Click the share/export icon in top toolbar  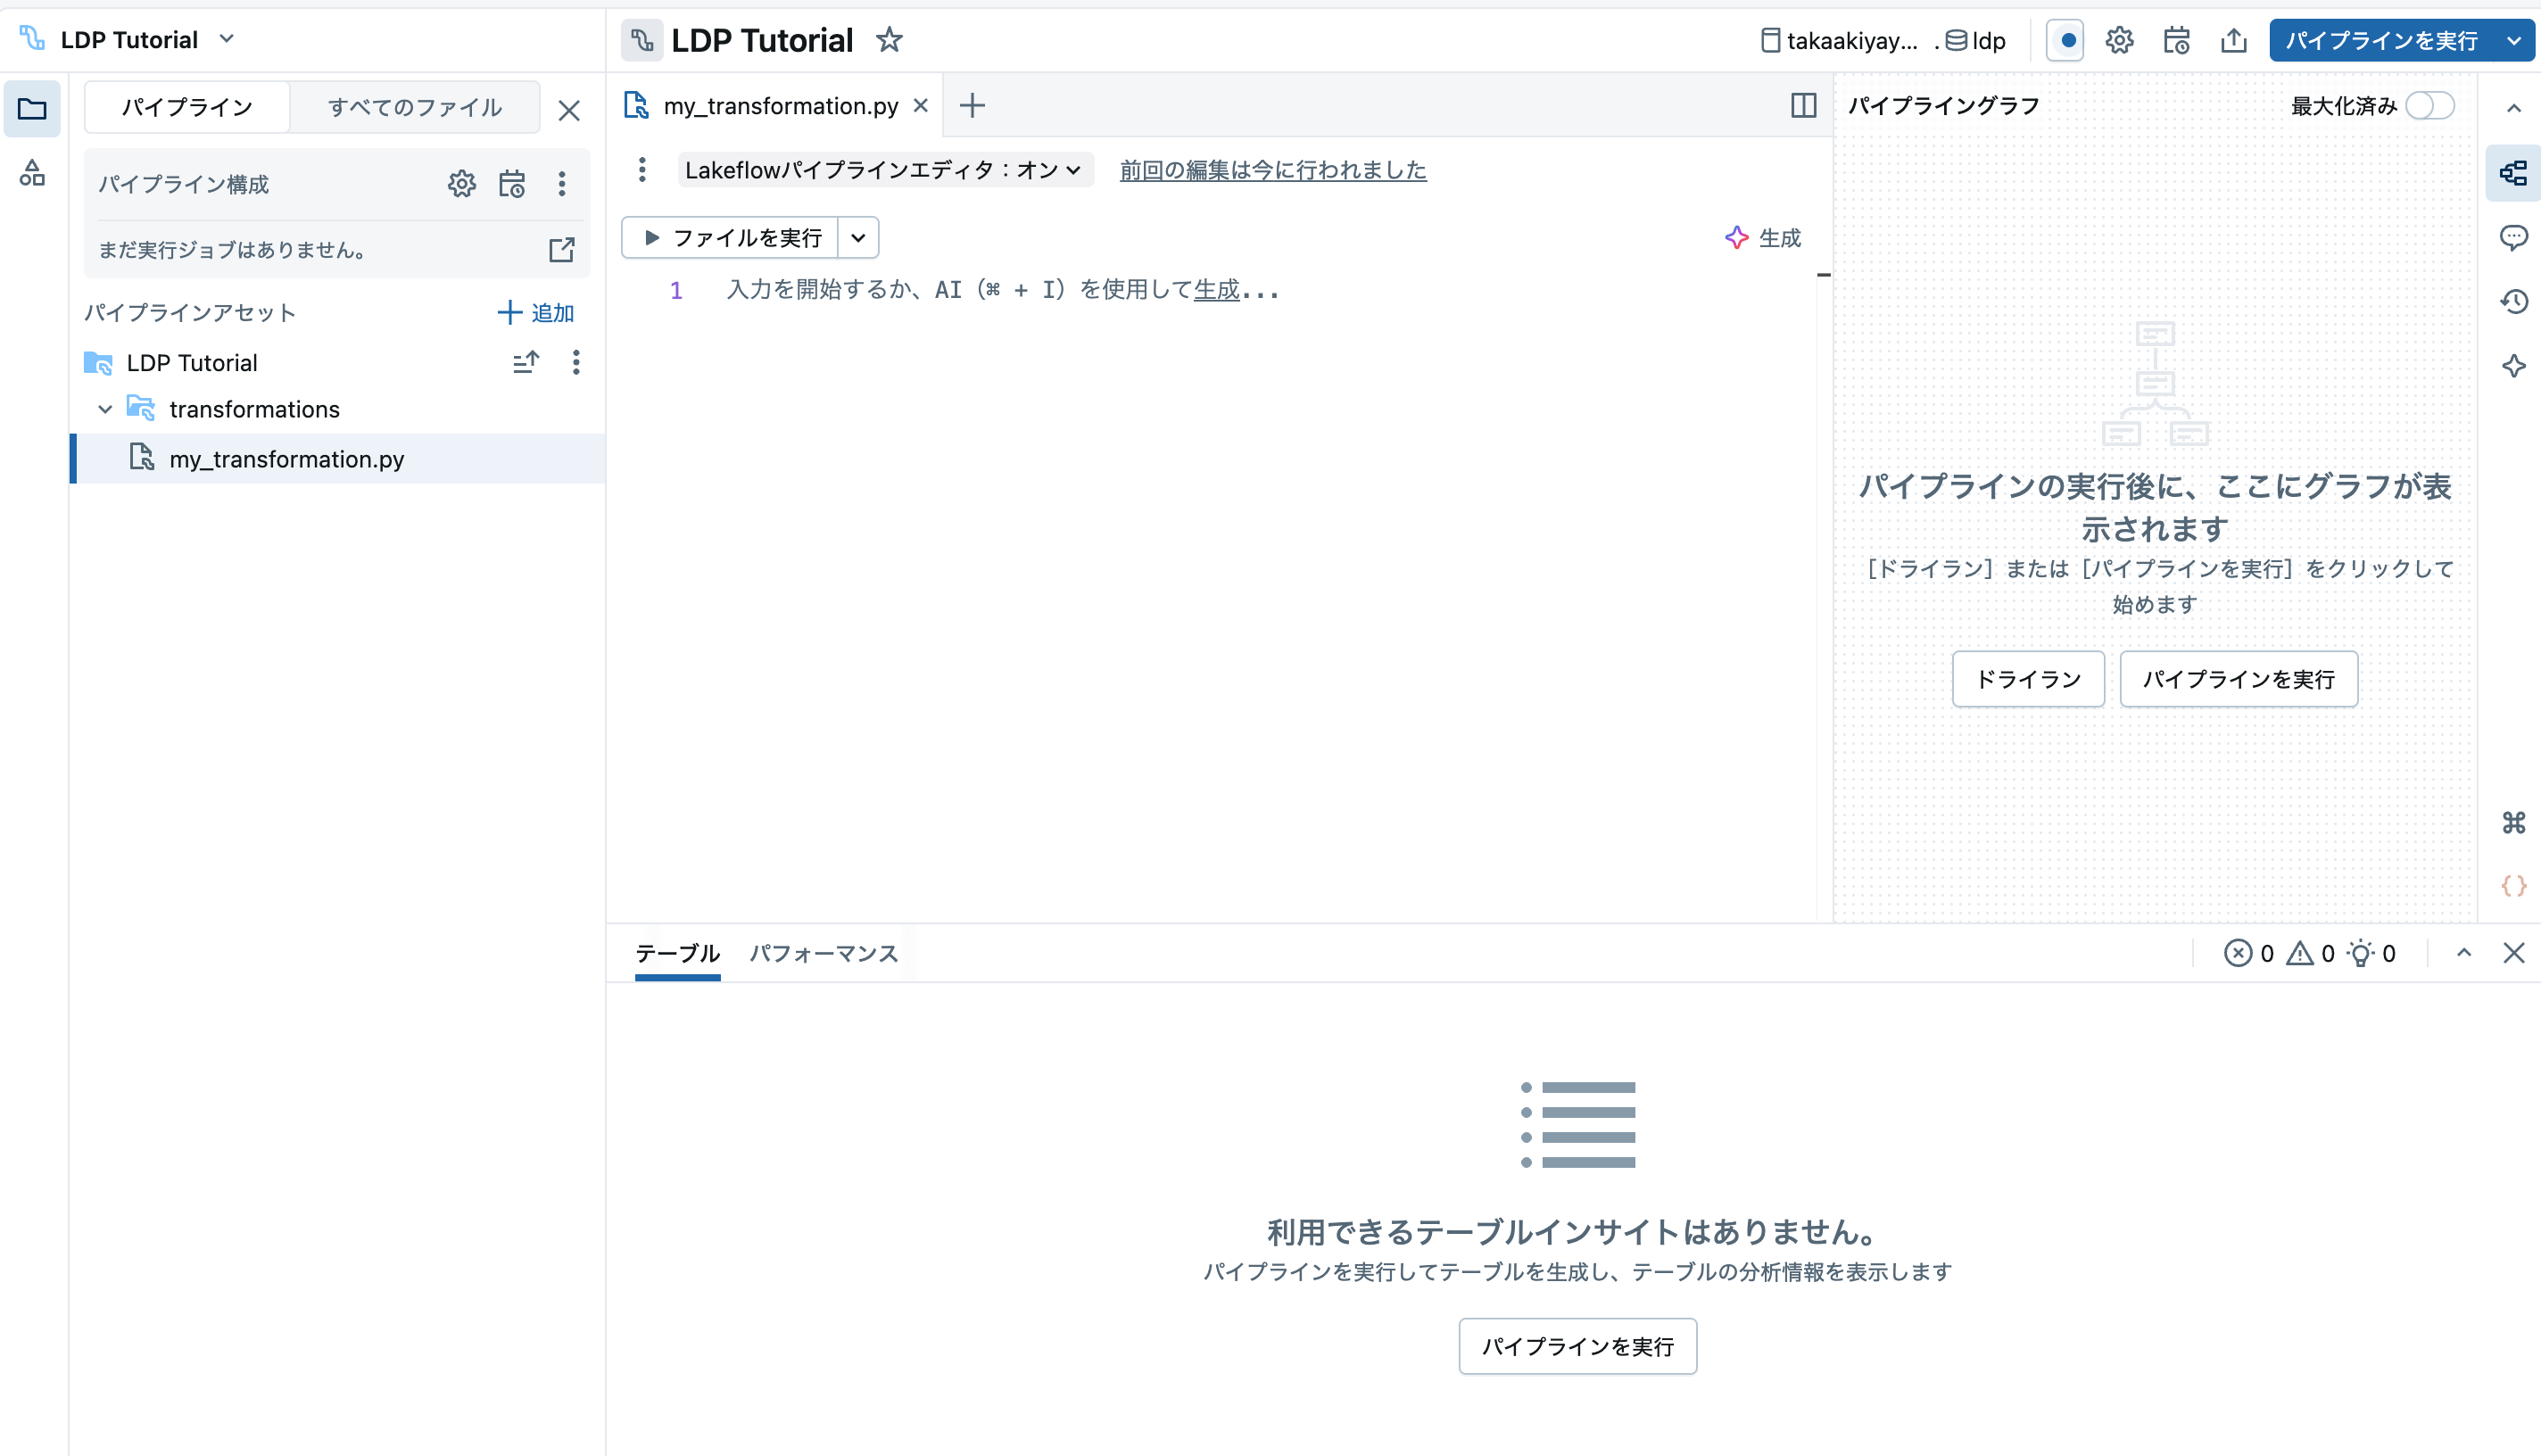2234,40
